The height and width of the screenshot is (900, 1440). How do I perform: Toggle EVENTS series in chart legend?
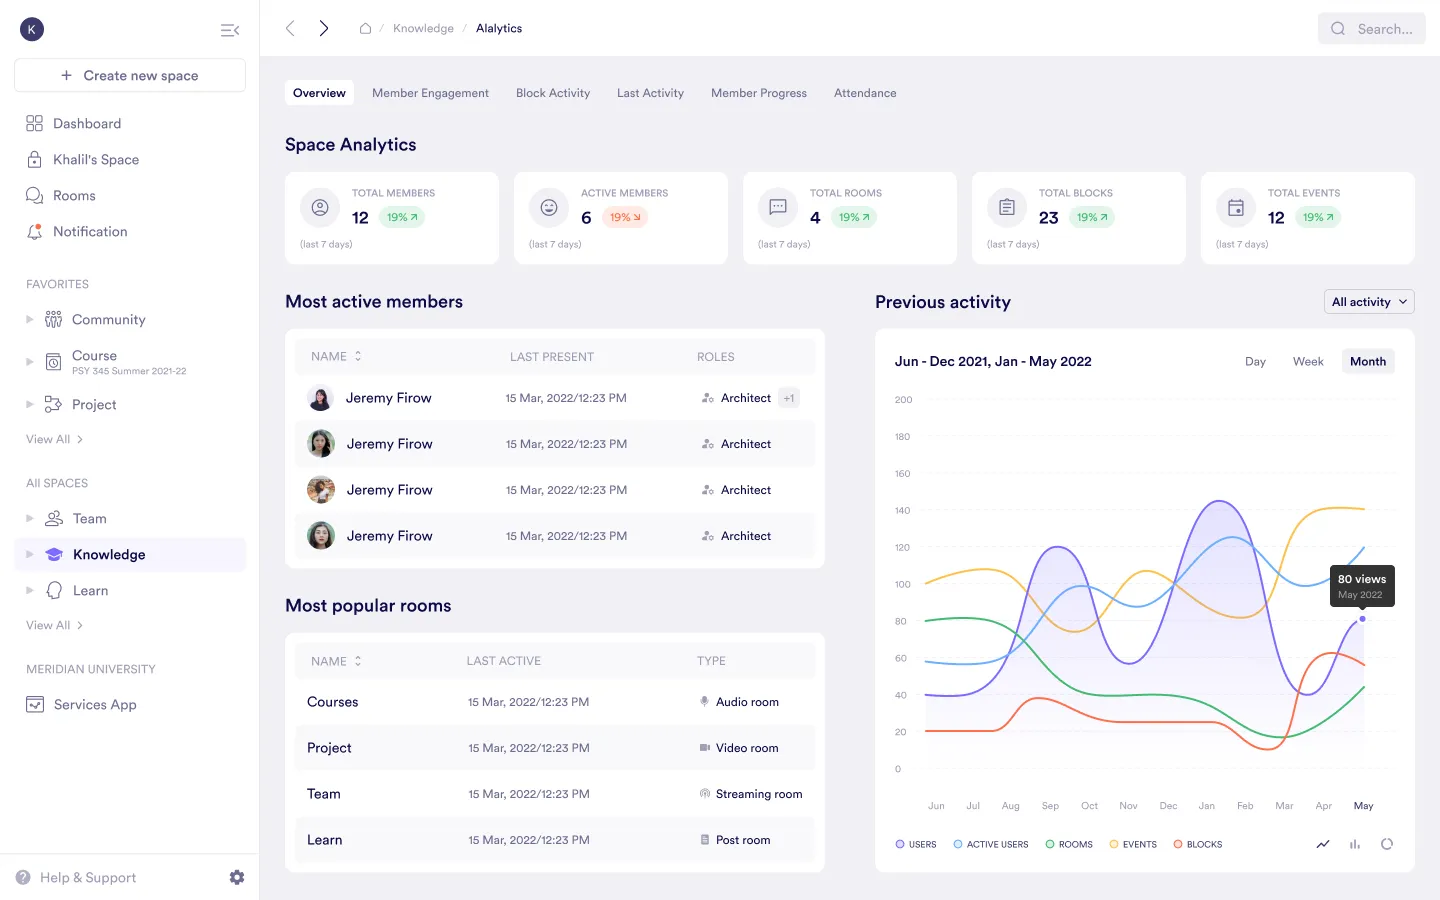[x=1133, y=844]
